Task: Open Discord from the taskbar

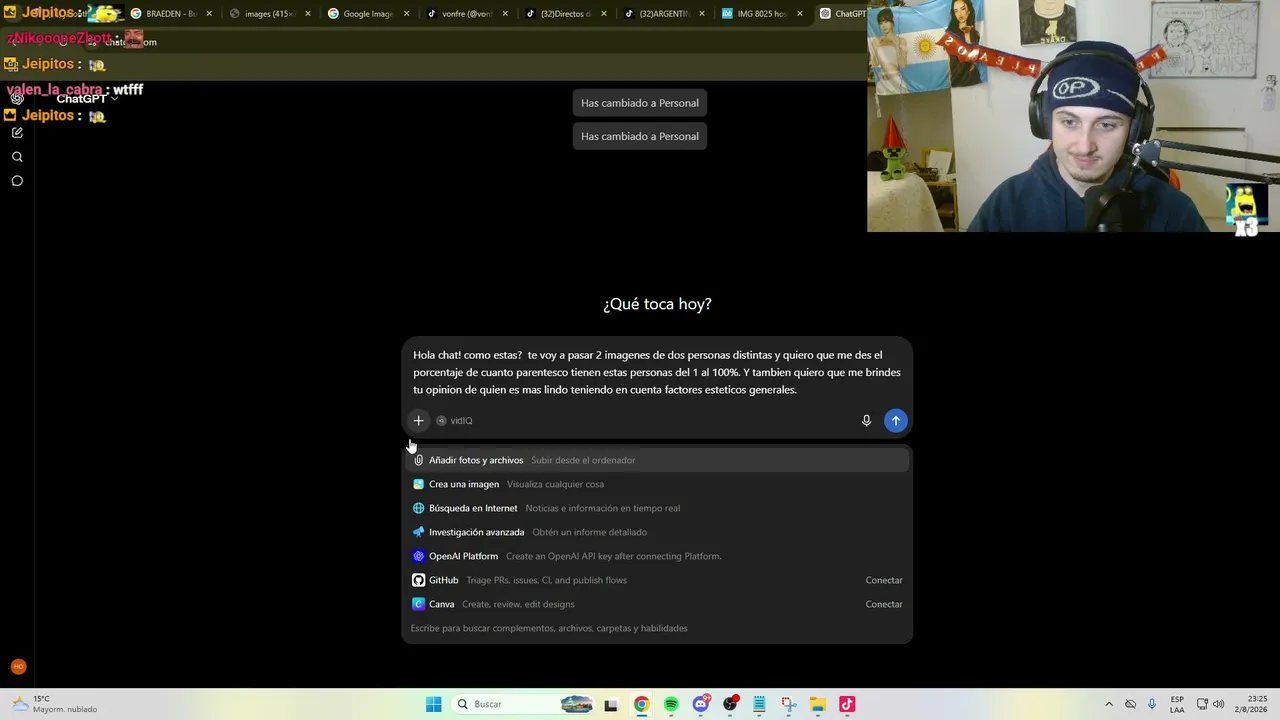Action: (x=701, y=704)
